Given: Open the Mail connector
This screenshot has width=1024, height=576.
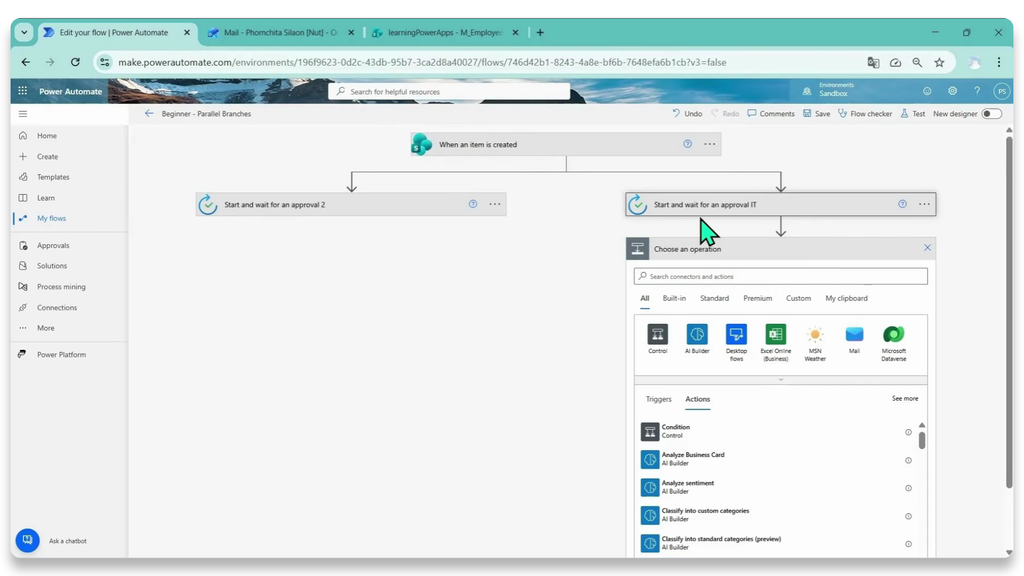Looking at the screenshot, I should pos(854,334).
